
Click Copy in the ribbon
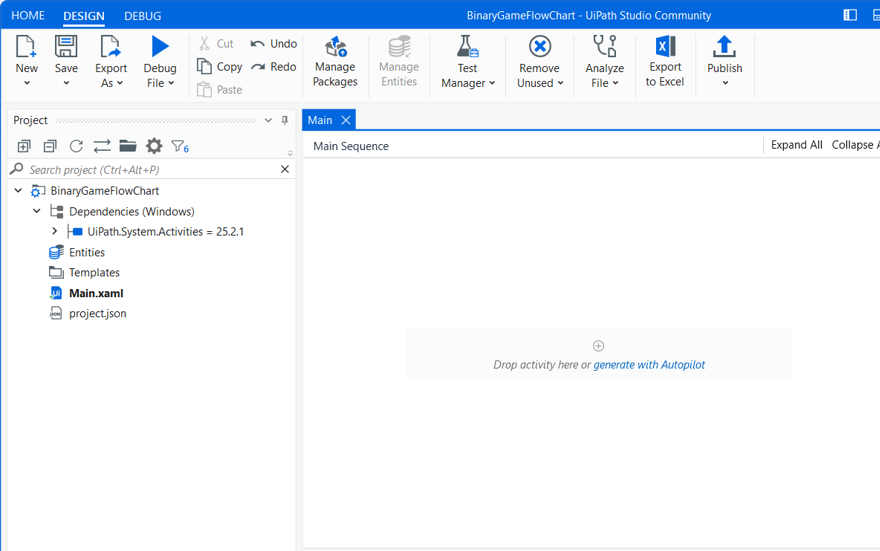click(219, 67)
